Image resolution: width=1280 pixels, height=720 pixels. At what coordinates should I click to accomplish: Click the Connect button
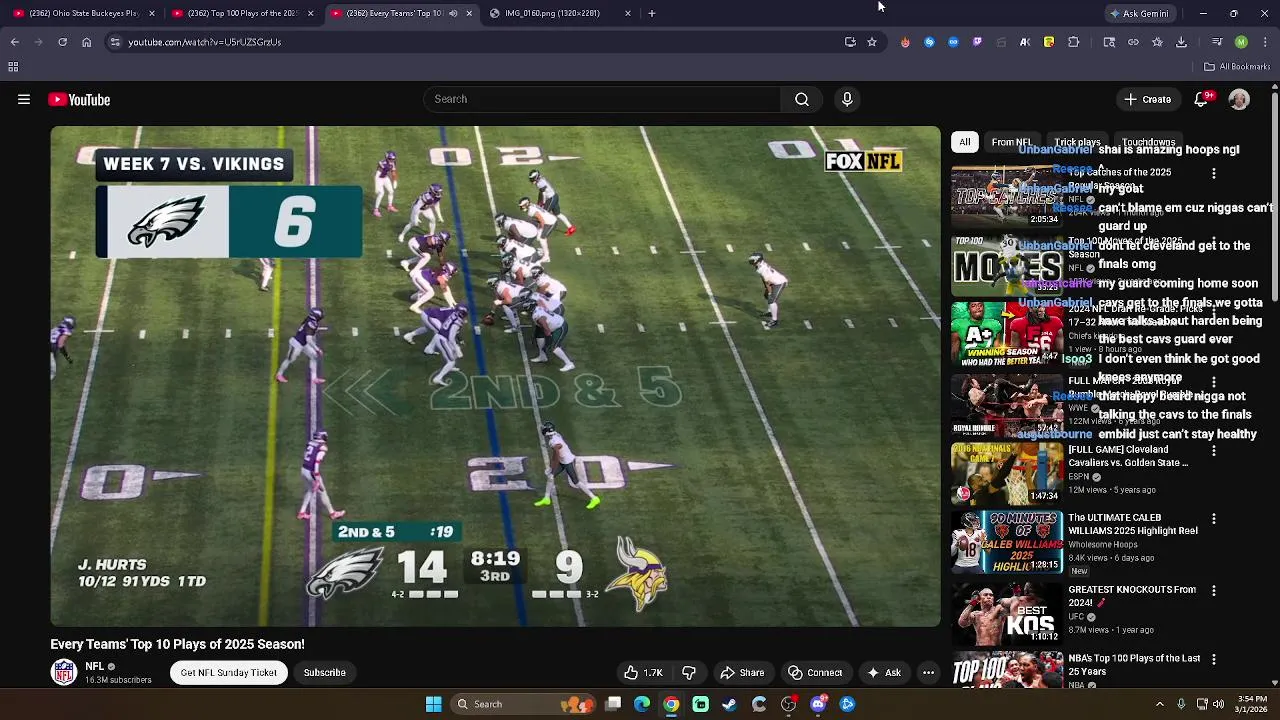click(x=815, y=673)
